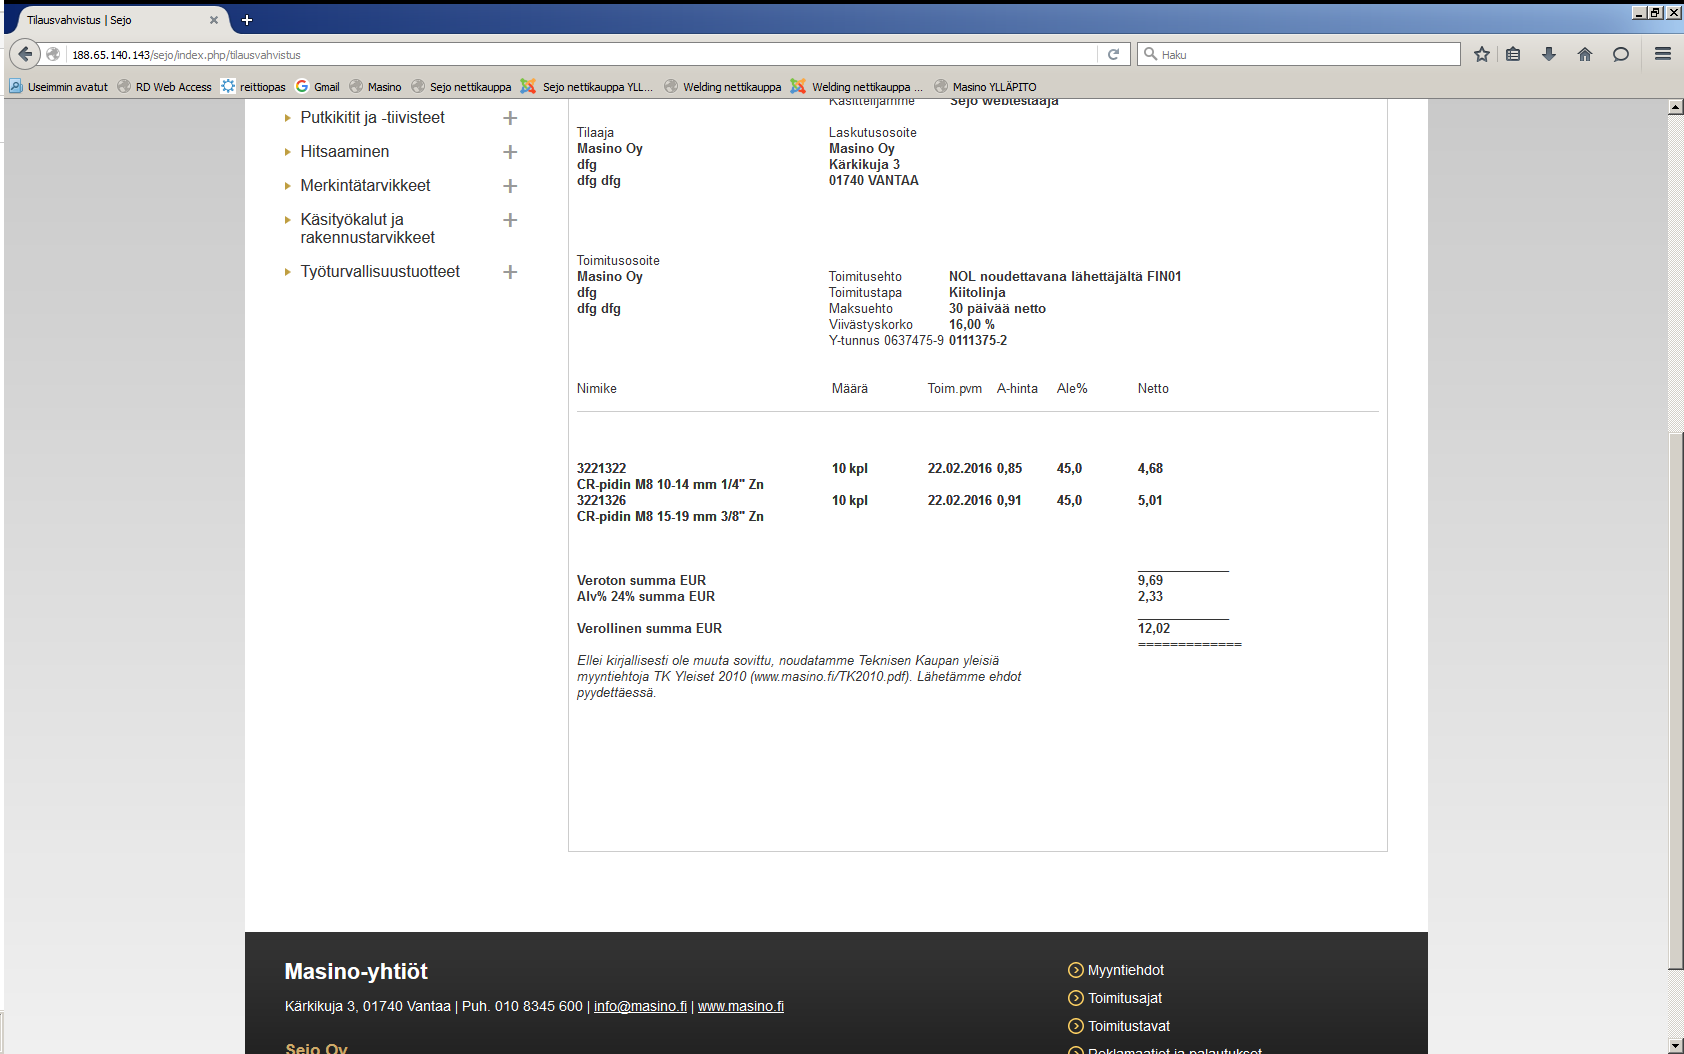Viewport: 1684px width, 1054px height.
Task: Open the Putkikitit ja -tiivisteet category
Action: pyautogui.click(x=372, y=117)
